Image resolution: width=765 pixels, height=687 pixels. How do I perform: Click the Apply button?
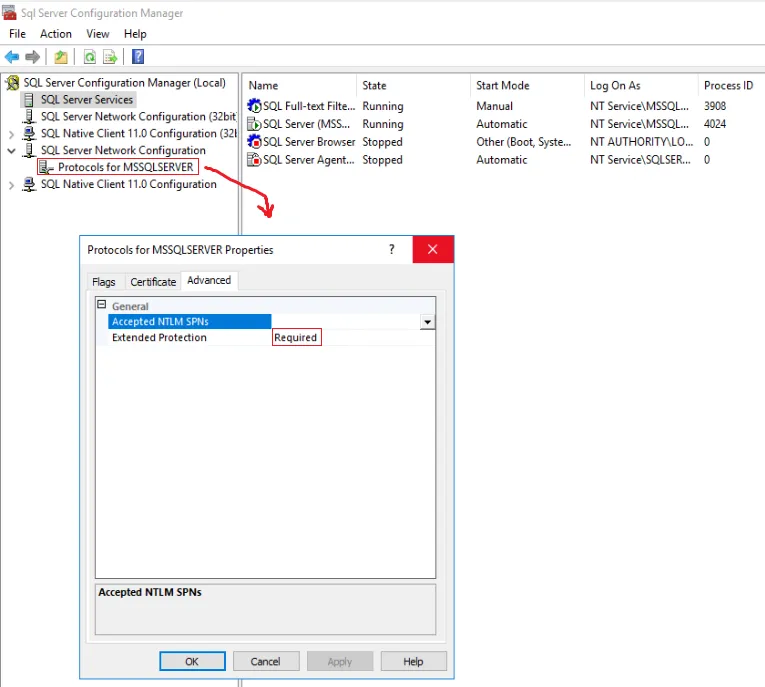tap(340, 662)
